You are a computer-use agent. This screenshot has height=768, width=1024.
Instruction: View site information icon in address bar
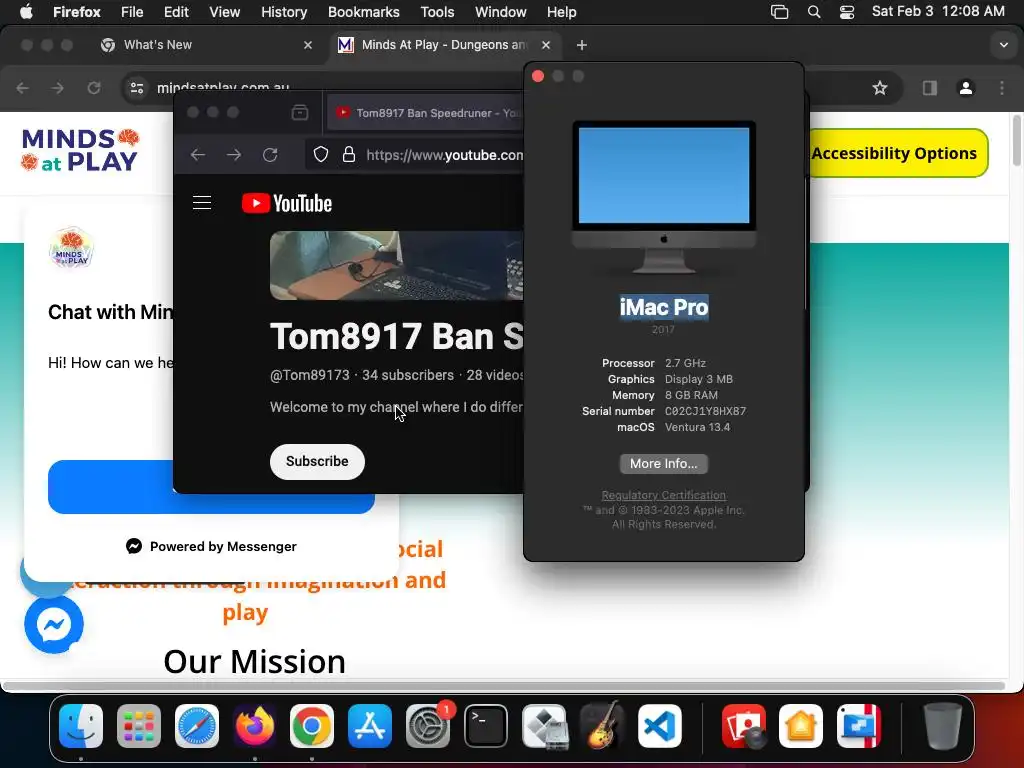click(x=136, y=88)
